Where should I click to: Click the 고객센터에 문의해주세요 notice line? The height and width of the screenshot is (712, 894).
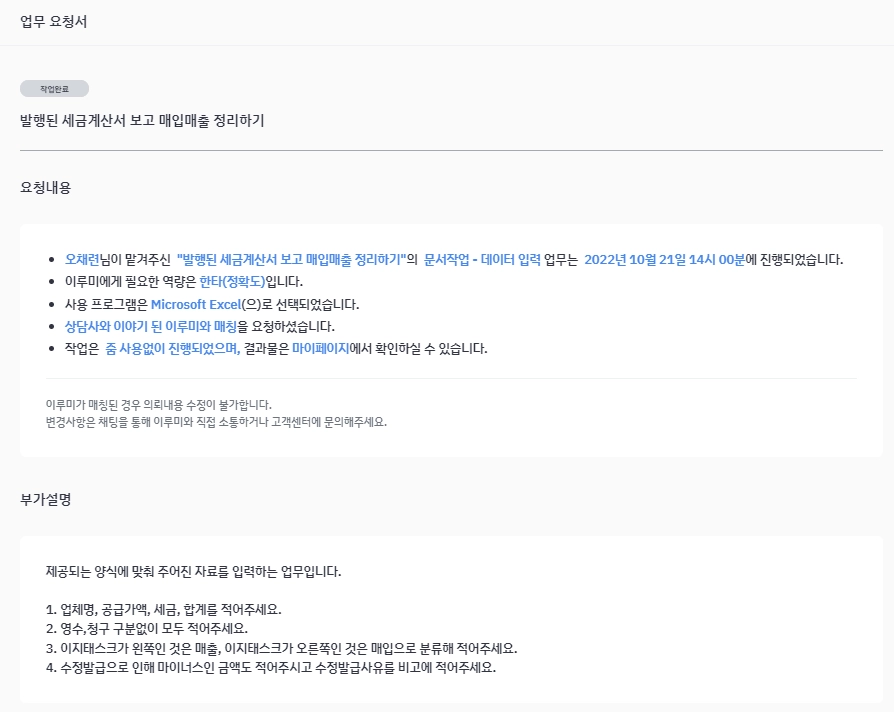pyautogui.click(x=216, y=422)
